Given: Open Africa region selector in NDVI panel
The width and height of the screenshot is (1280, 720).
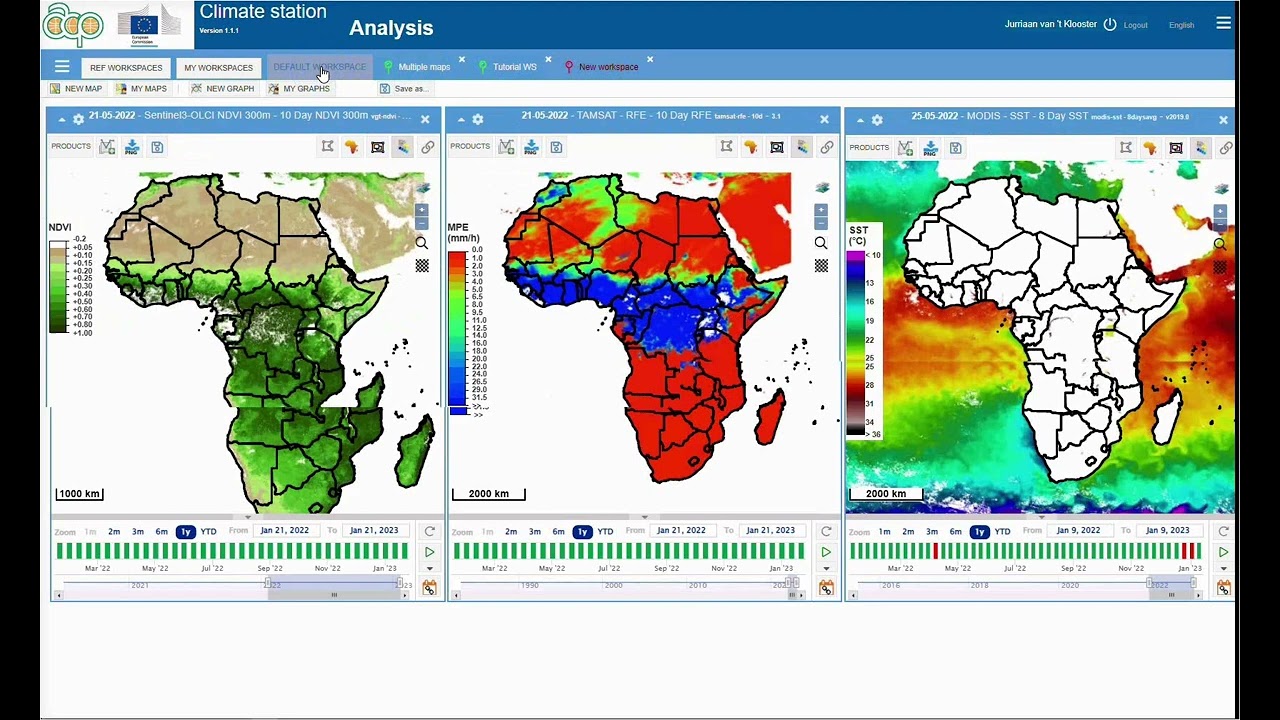Looking at the screenshot, I should 352,147.
